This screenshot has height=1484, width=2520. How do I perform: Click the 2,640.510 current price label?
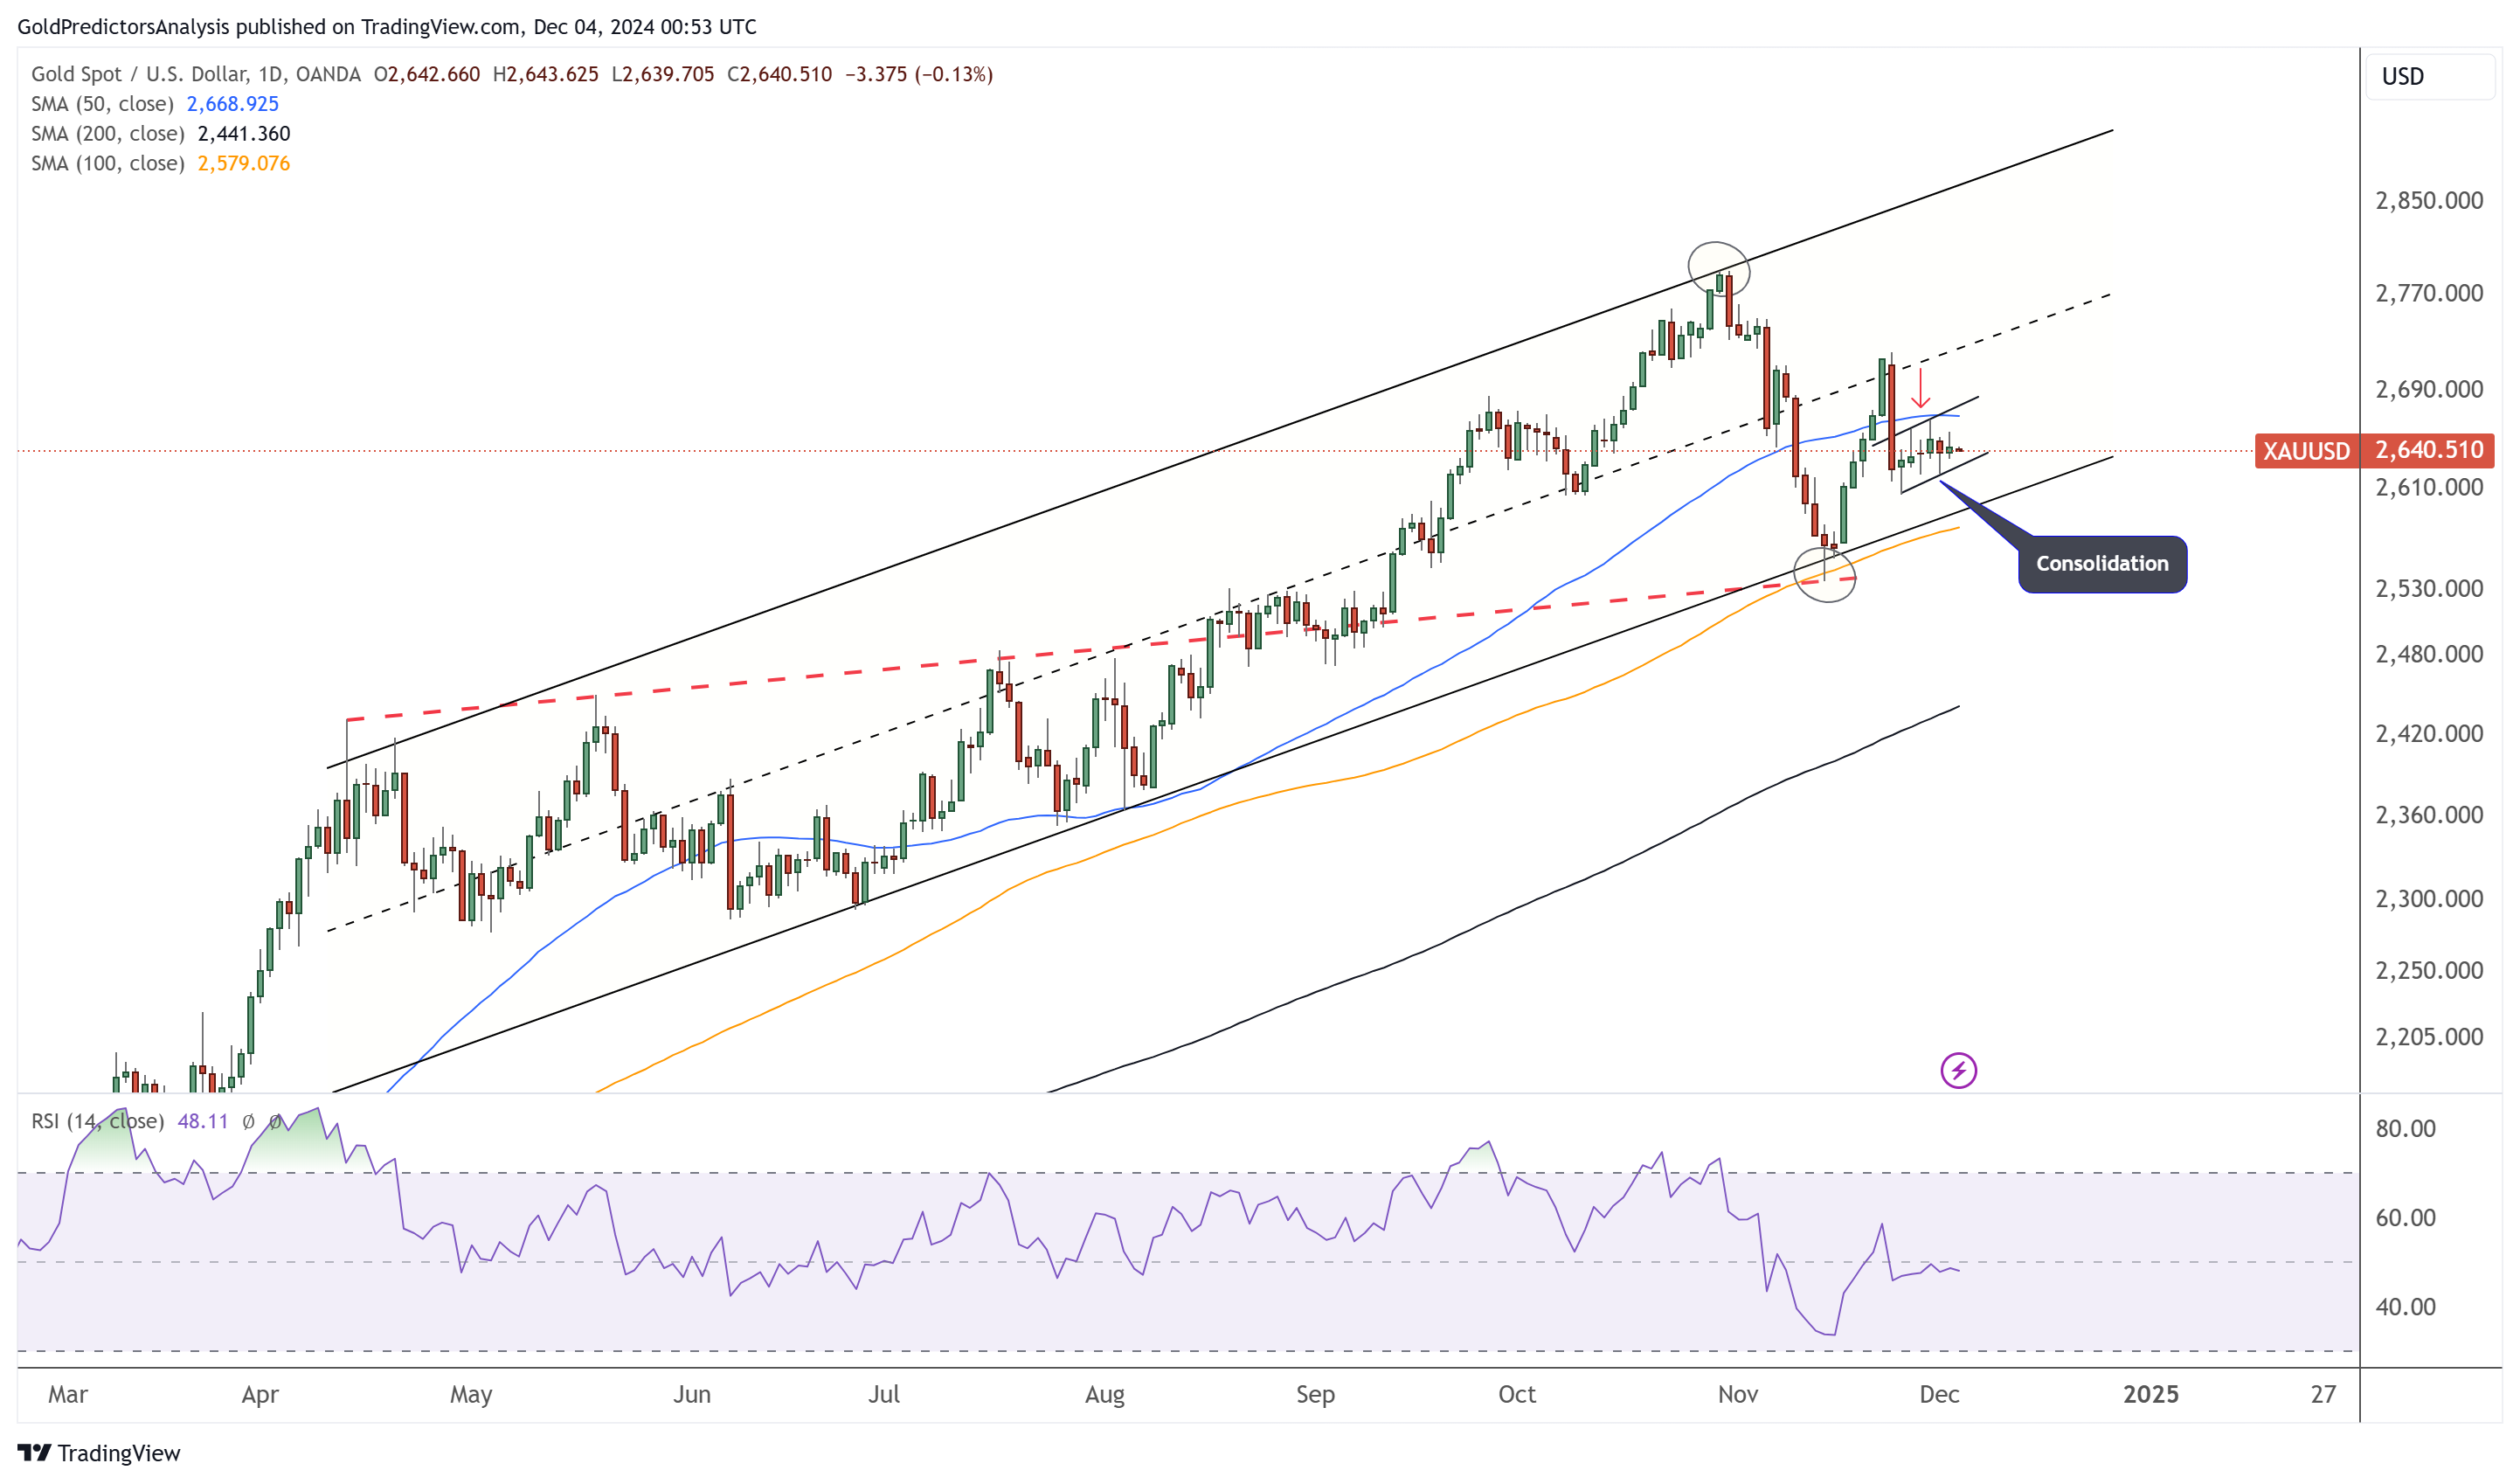[x=2428, y=451]
